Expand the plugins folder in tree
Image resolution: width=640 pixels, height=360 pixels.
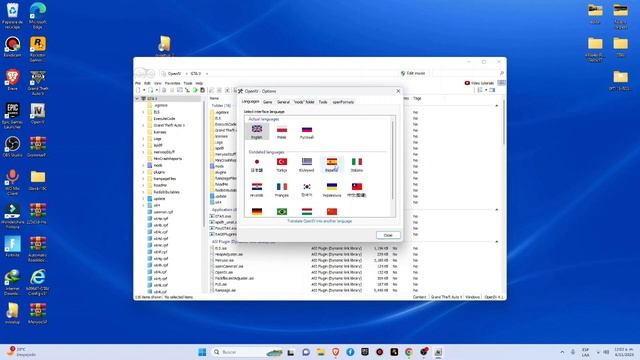(x=143, y=172)
